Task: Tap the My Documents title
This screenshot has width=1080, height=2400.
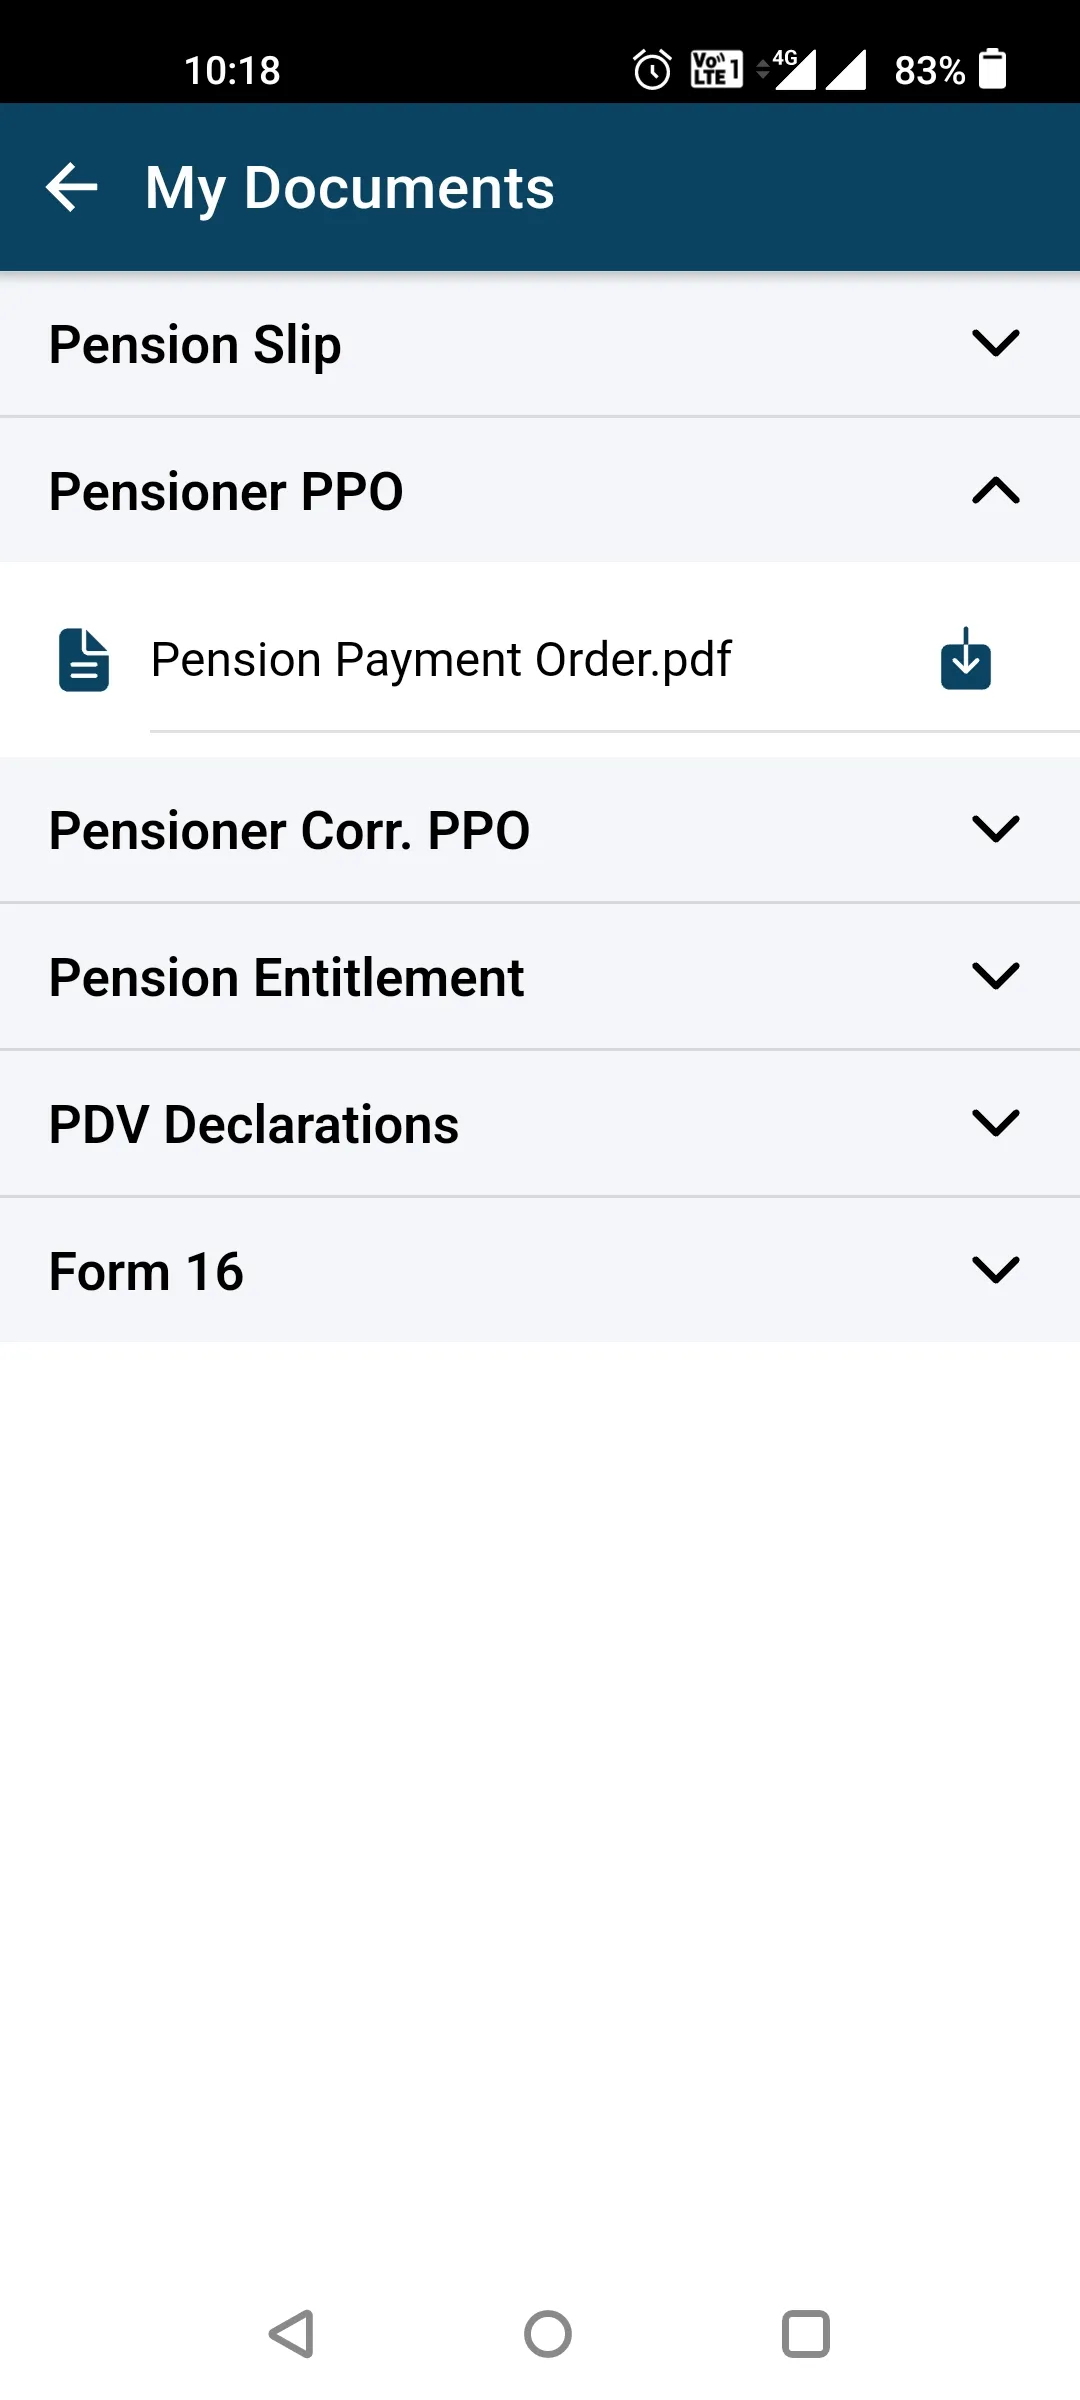Action: pos(349,188)
